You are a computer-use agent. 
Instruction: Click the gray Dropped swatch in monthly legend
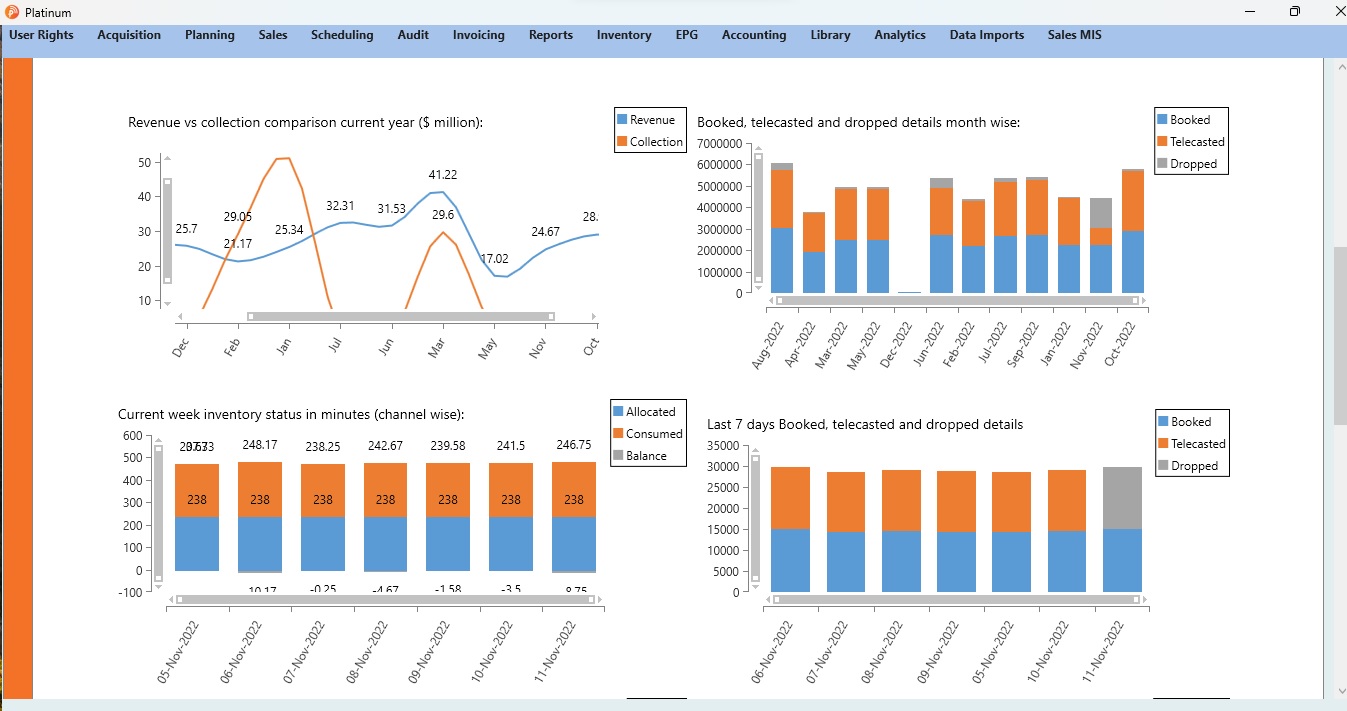click(x=1162, y=164)
